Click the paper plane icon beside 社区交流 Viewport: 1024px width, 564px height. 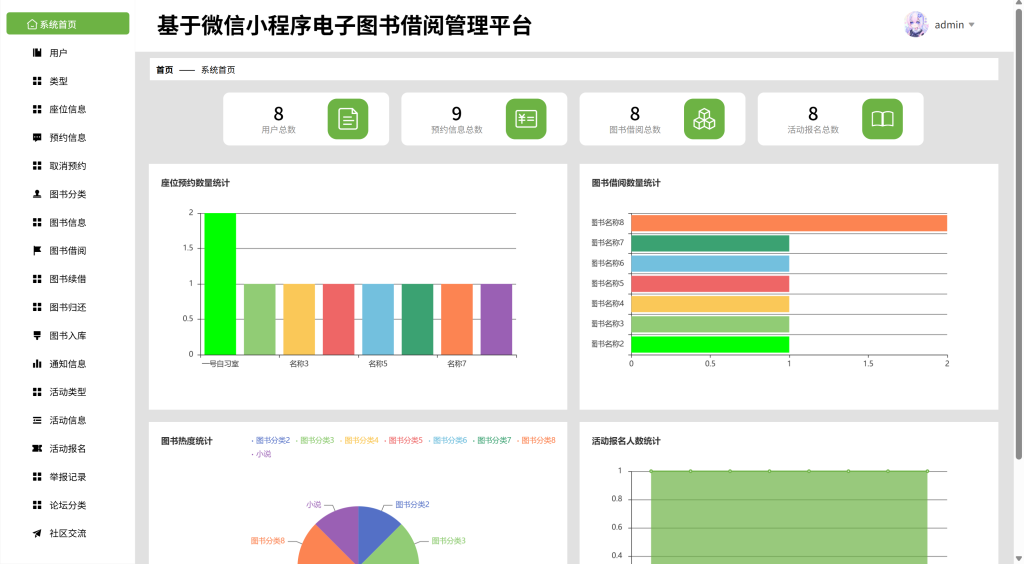point(37,533)
